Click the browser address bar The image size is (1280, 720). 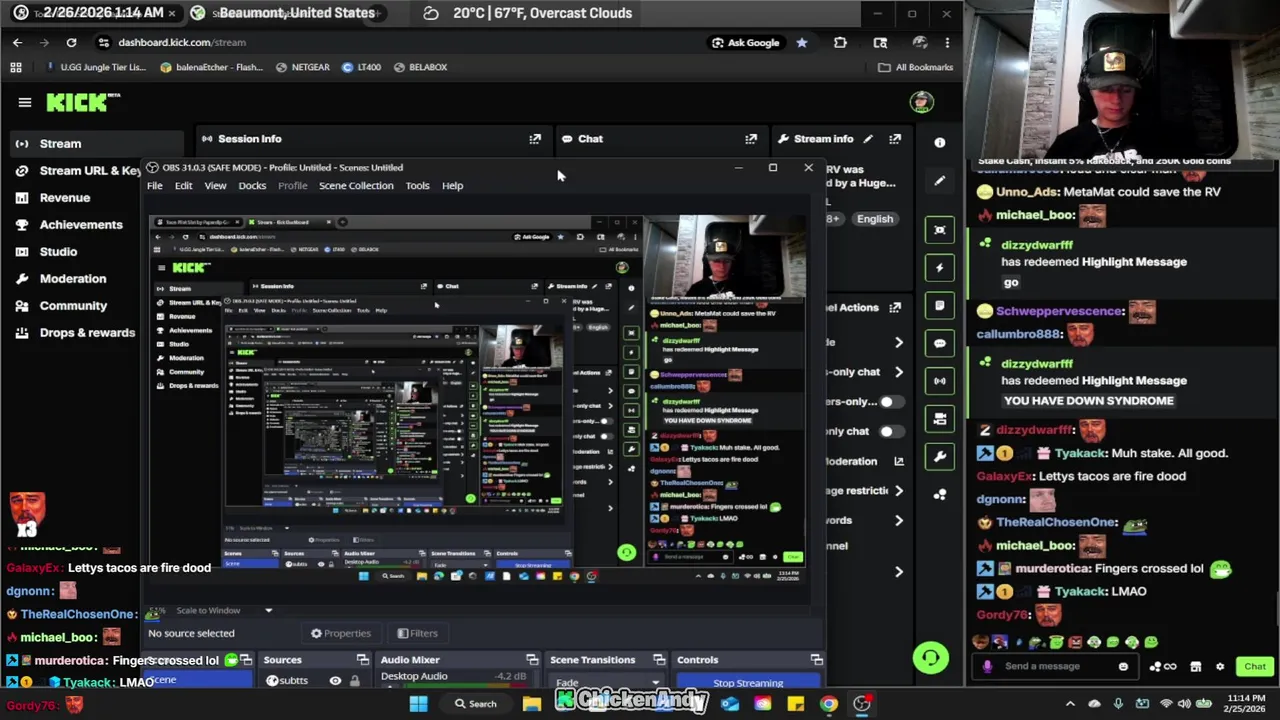(400, 43)
